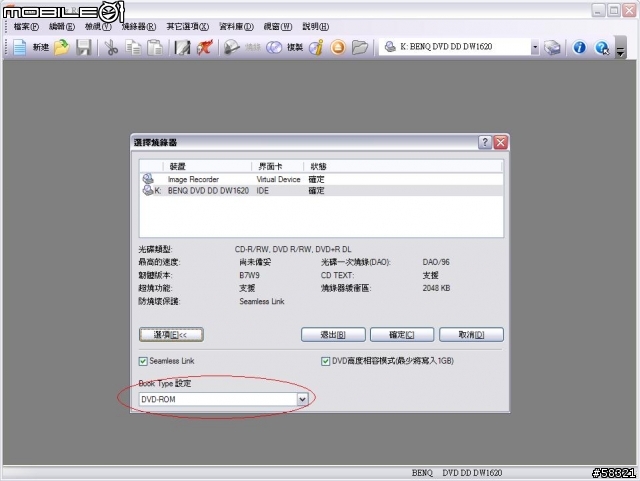Select the Image Recorder row
This screenshot has width=640, height=481.
(321, 179)
